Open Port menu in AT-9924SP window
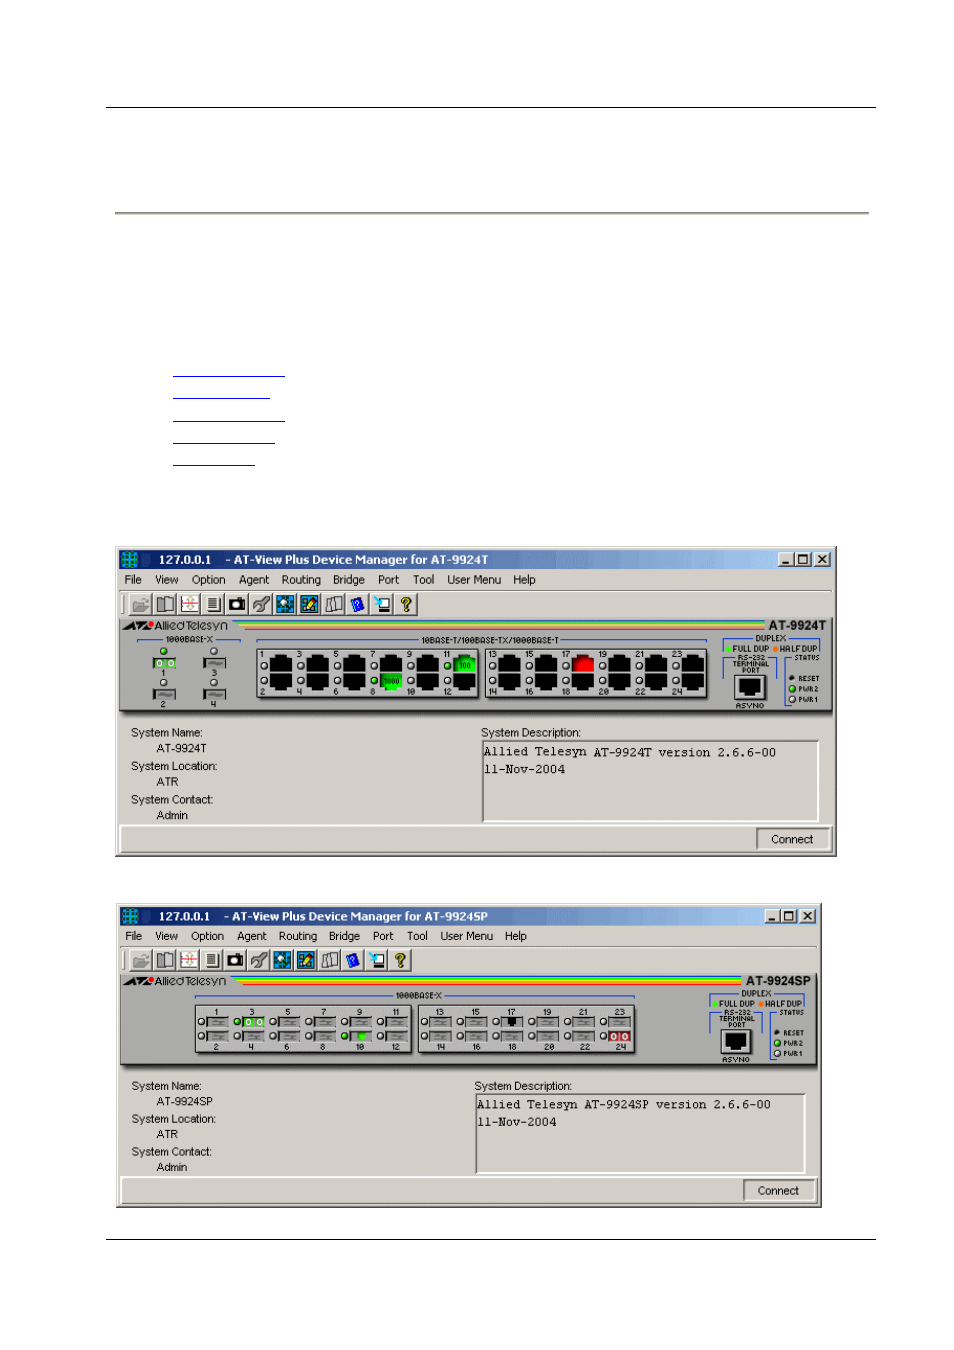The height and width of the screenshot is (1350, 954). [383, 936]
